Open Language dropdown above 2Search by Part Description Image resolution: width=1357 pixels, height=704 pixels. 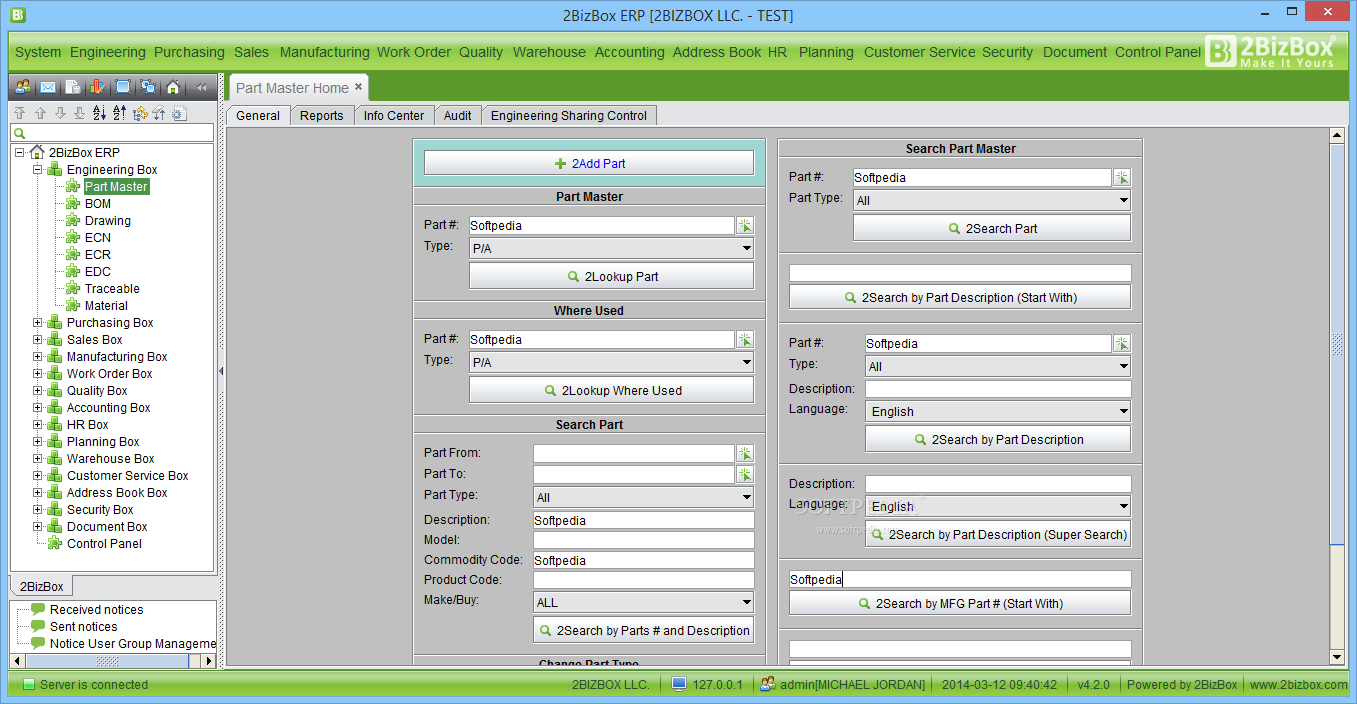(998, 411)
